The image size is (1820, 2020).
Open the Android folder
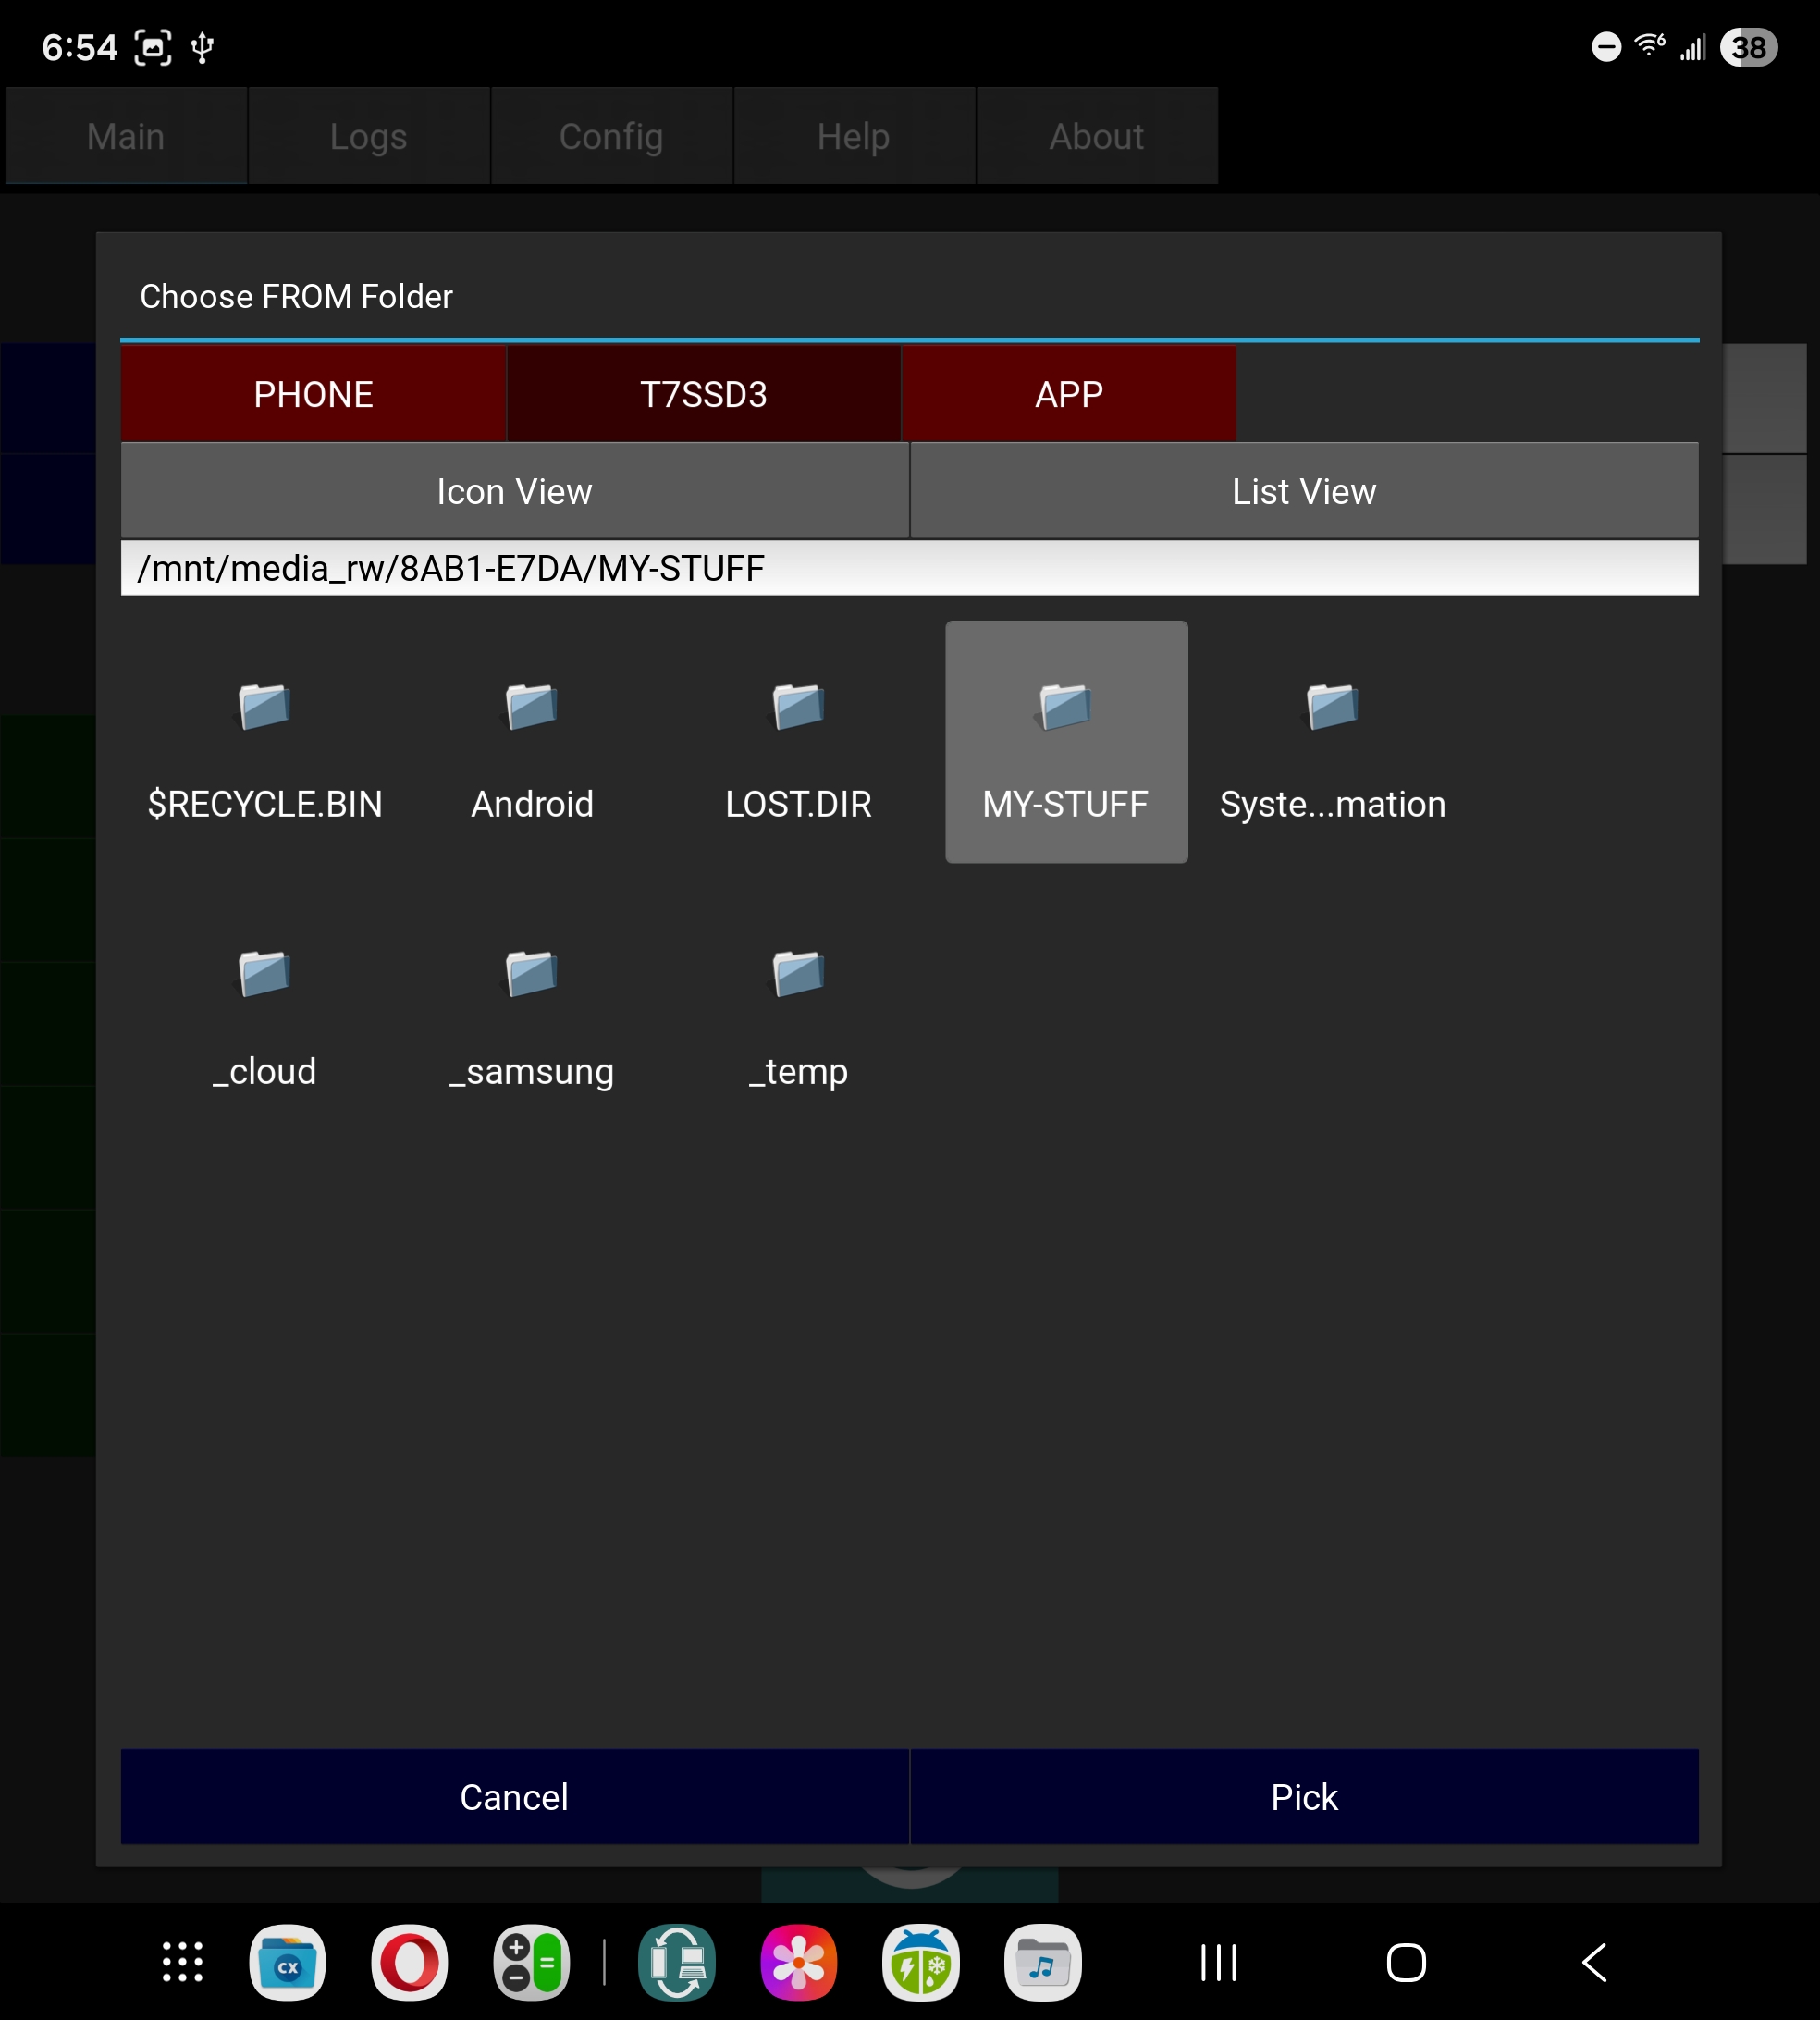tap(532, 742)
